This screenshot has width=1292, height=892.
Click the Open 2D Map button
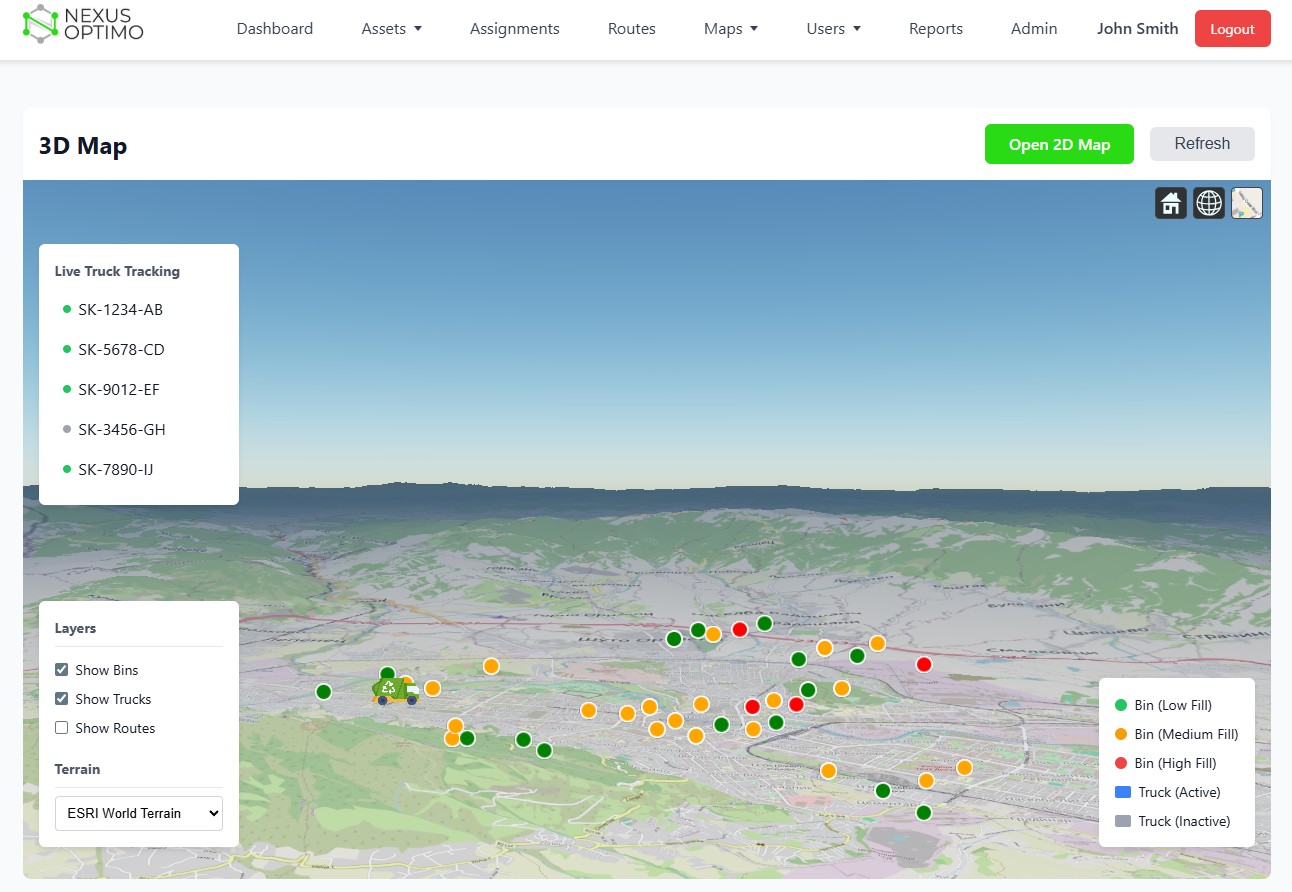(1059, 144)
